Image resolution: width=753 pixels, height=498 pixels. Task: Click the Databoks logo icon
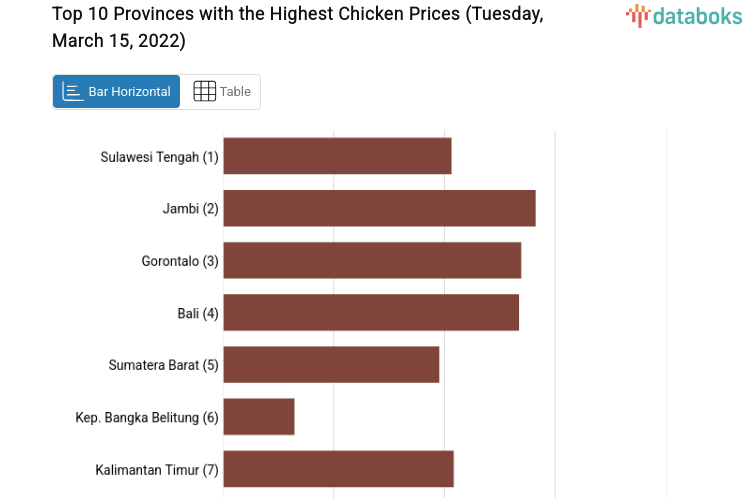pyautogui.click(x=638, y=15)
